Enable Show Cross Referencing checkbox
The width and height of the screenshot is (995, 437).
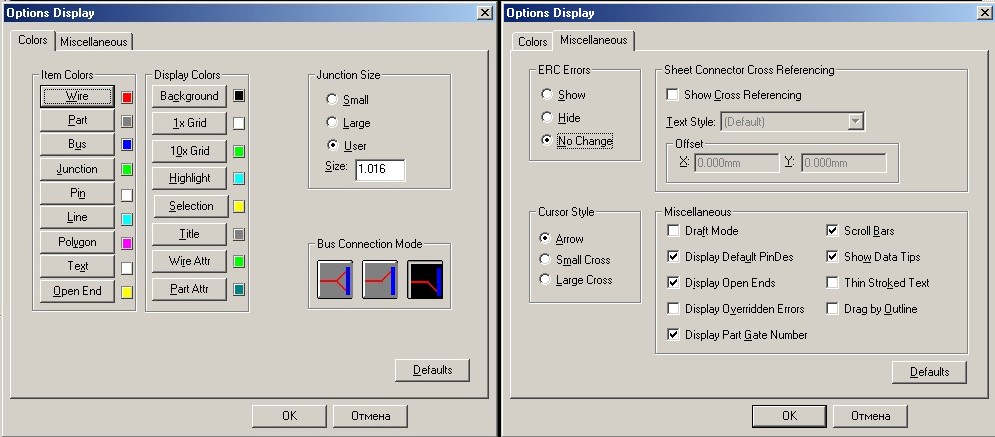(x=673, y=95)
